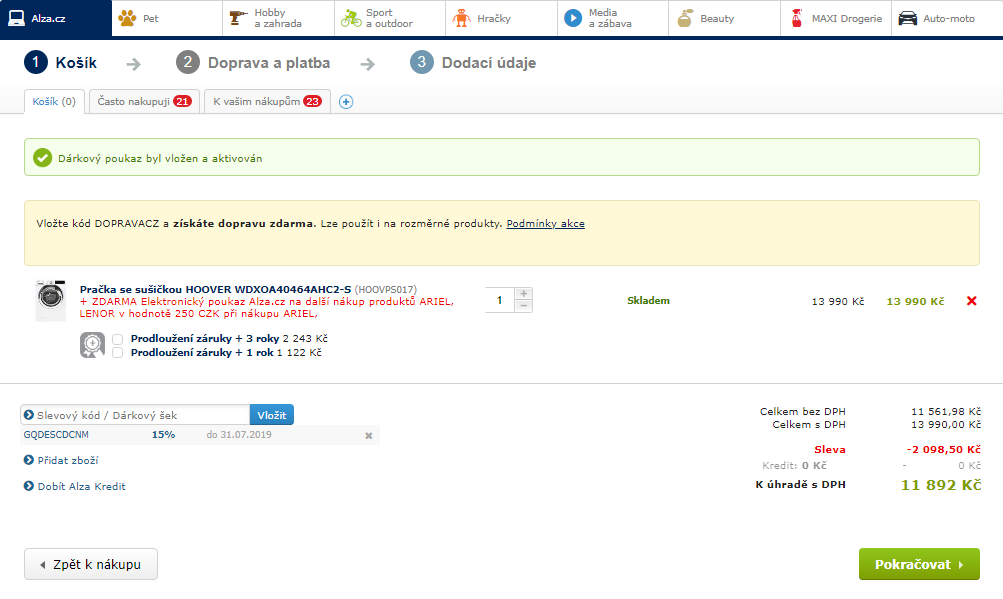Click the GQDESCDCNM discount code text
The image size is (1003, 599).
click(56, 435)
